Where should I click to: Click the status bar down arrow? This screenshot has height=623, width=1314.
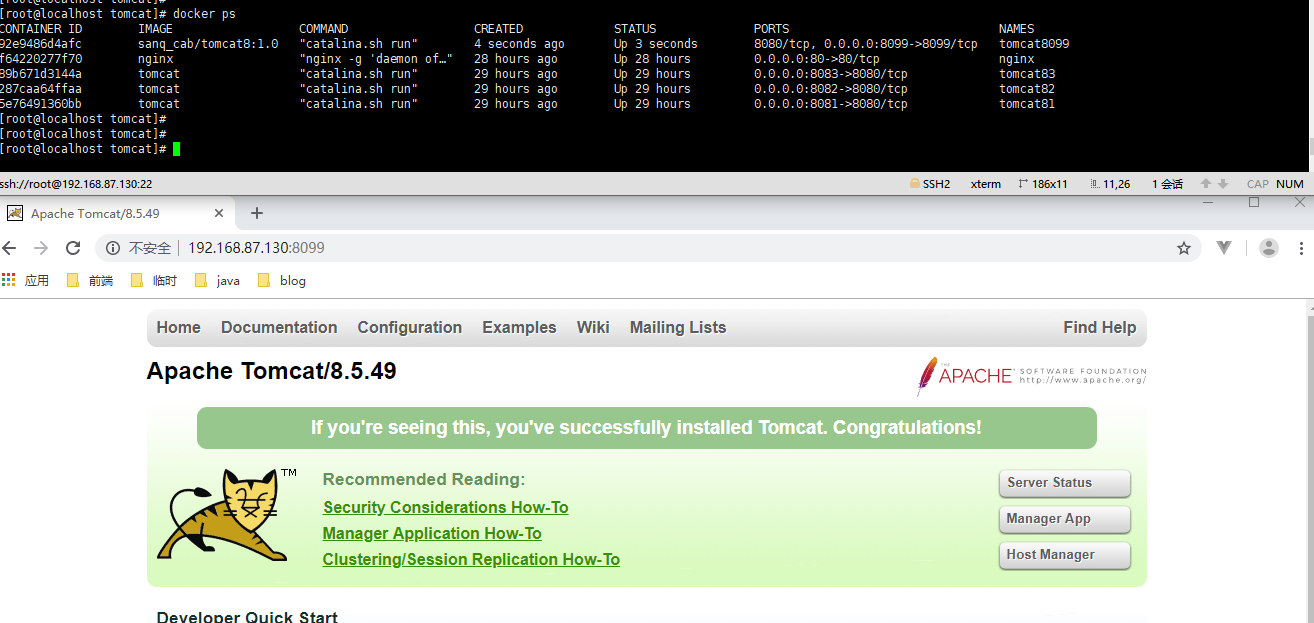coord(1222,184)
